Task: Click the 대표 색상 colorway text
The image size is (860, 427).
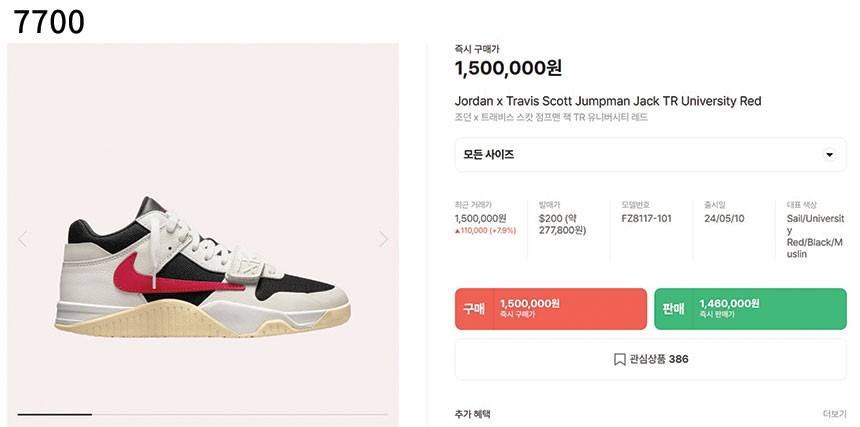Action: tap(815, 236)
